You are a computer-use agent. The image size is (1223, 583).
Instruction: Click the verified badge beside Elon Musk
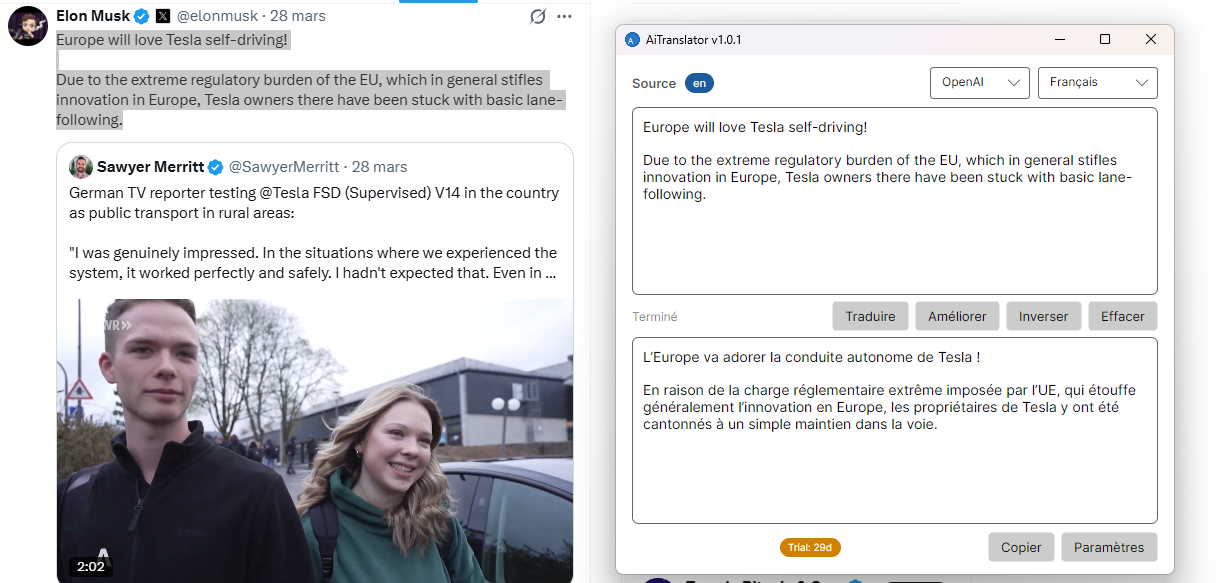click(x=142, y=16)
